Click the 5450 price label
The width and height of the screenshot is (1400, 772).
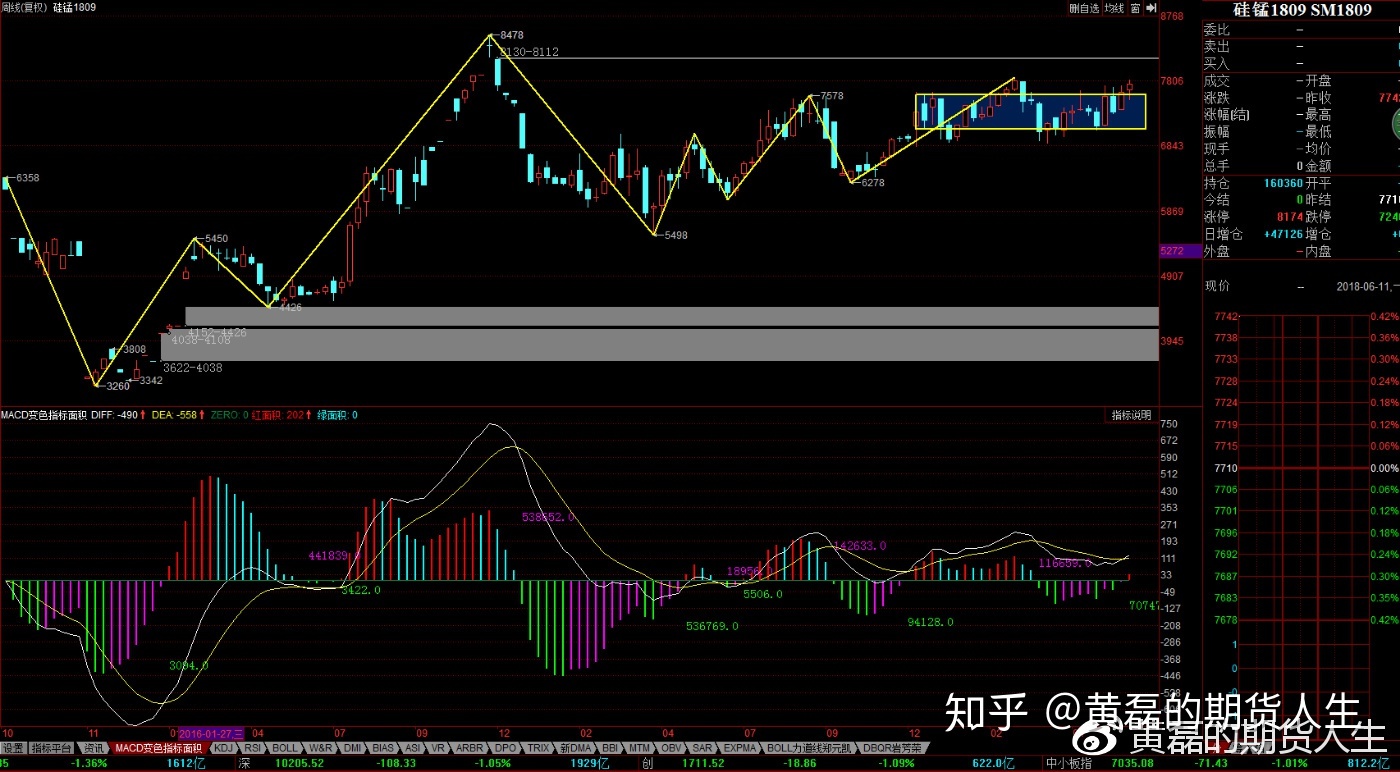coord(215,239)
